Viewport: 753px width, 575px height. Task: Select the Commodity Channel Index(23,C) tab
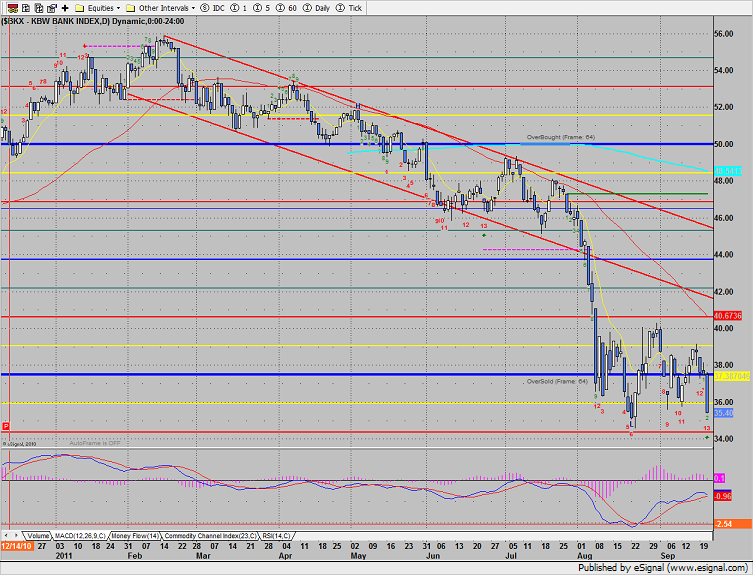coord(211,536)
